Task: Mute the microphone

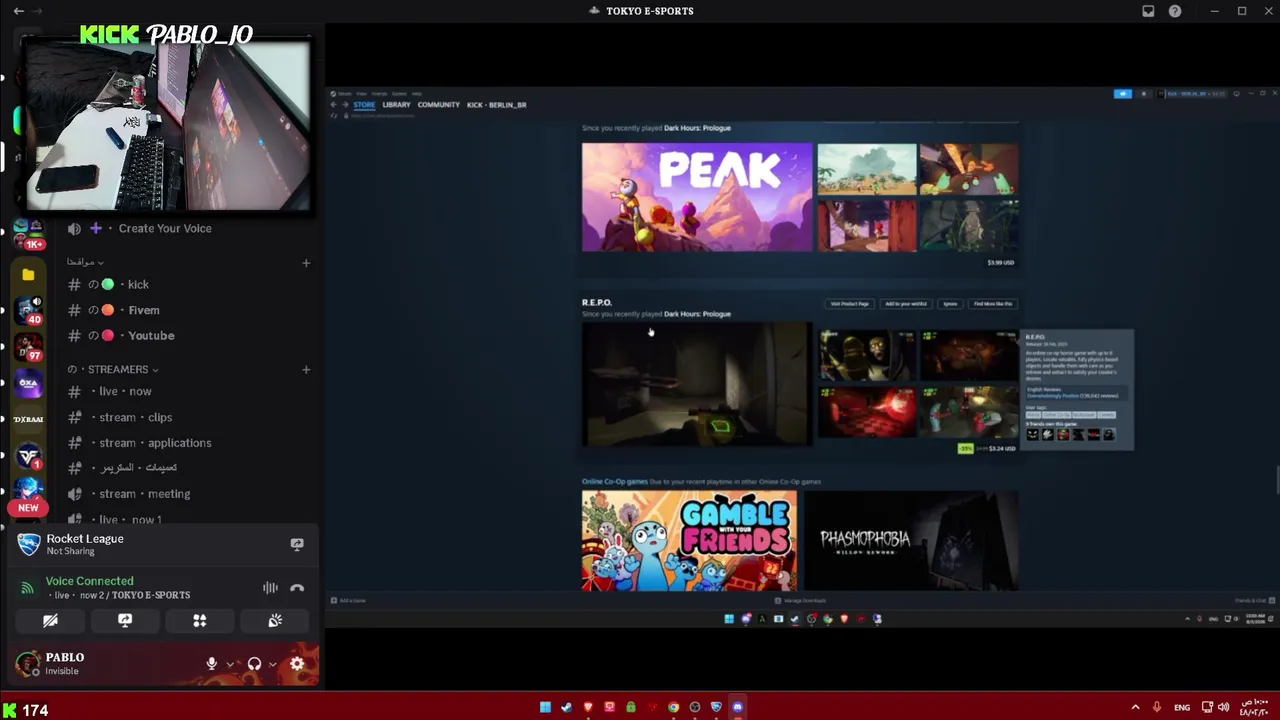Action: [x=212, y=664]
